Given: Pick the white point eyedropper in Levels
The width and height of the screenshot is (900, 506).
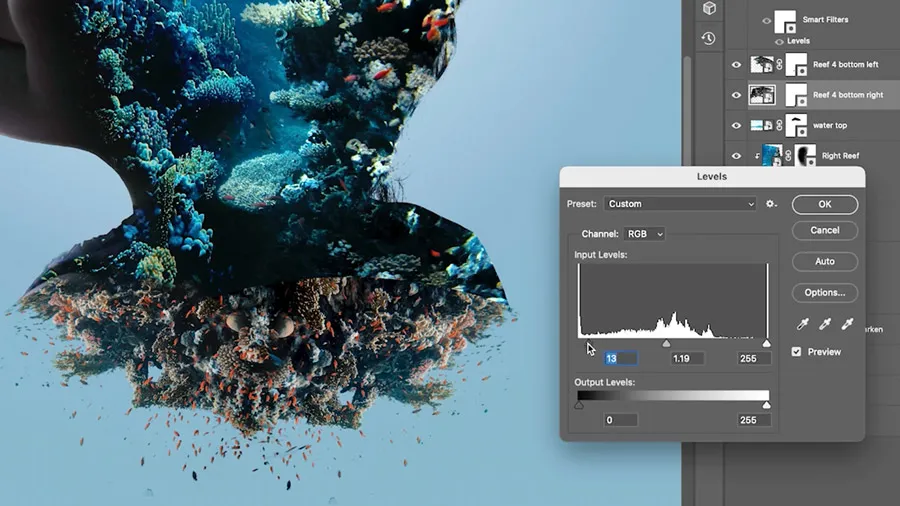Looking at the screenshot, I should tap(847, 324).
